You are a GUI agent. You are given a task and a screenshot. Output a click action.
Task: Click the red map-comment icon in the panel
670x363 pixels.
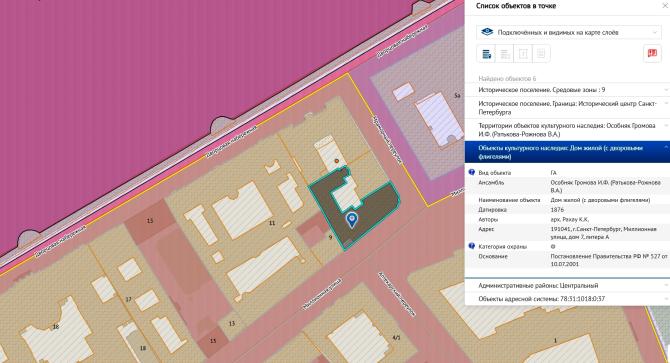pos(652,54)
